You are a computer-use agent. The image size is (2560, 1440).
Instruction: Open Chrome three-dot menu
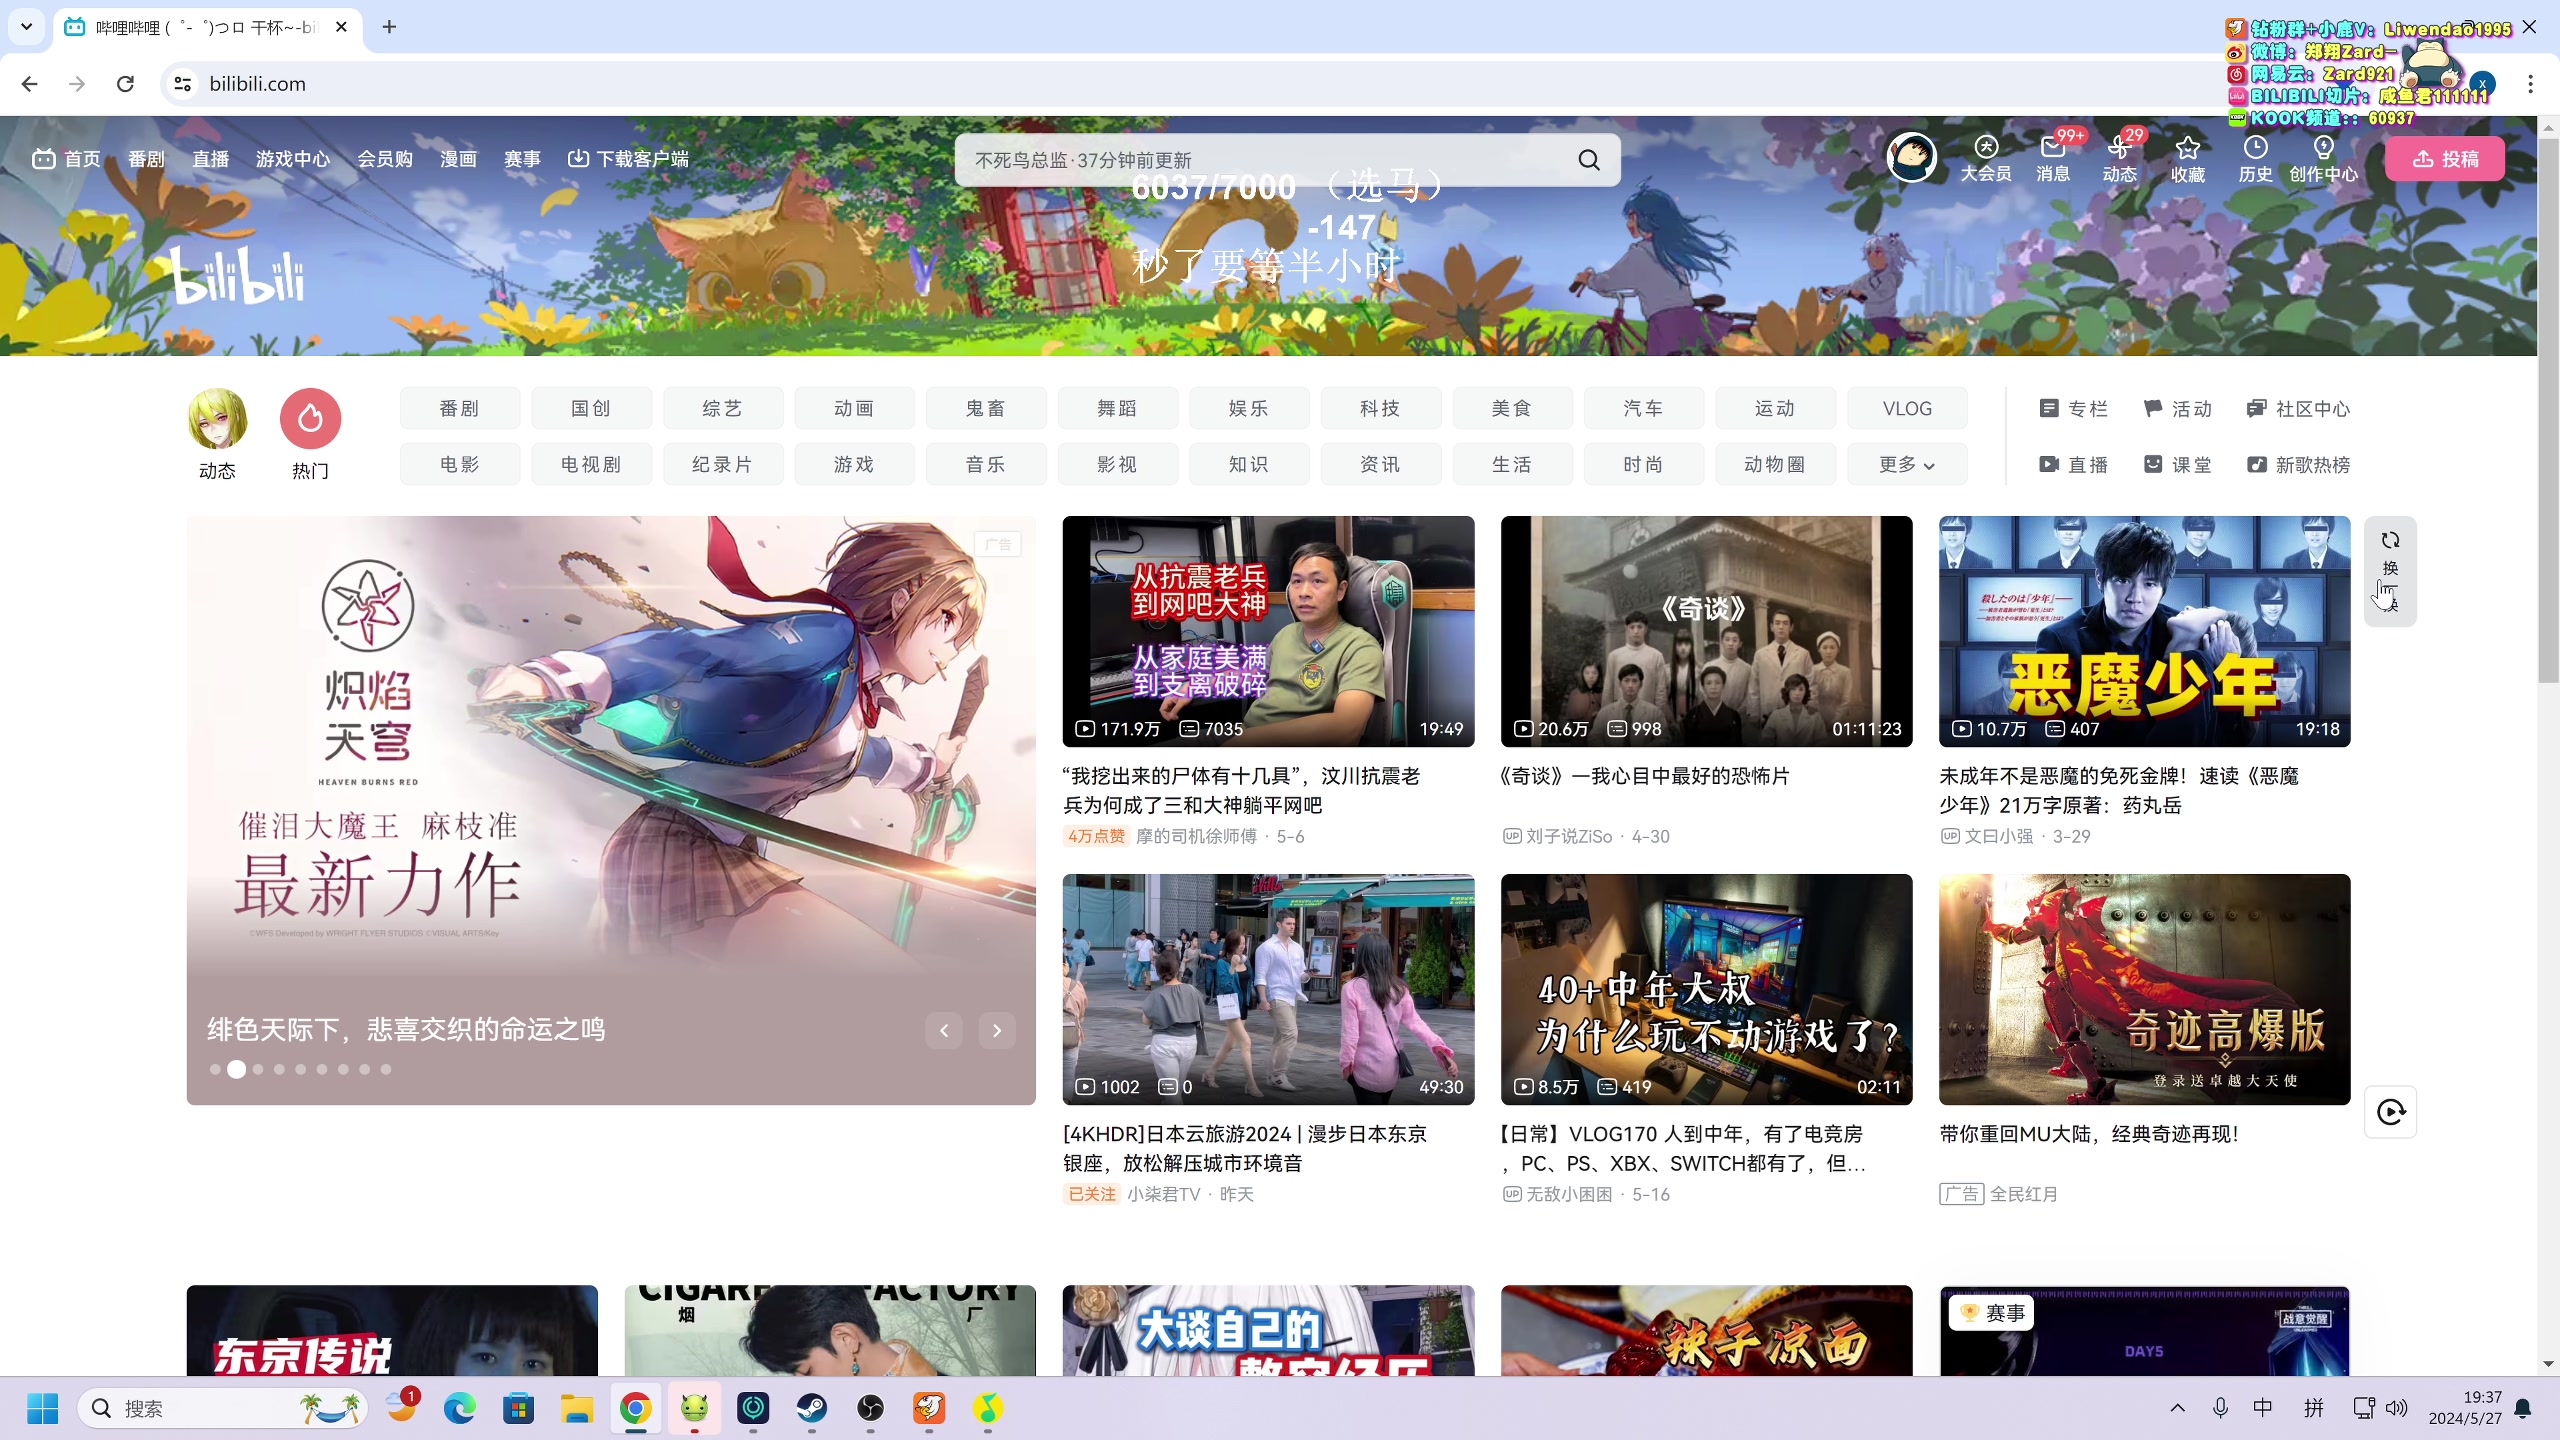[2530, 84]
